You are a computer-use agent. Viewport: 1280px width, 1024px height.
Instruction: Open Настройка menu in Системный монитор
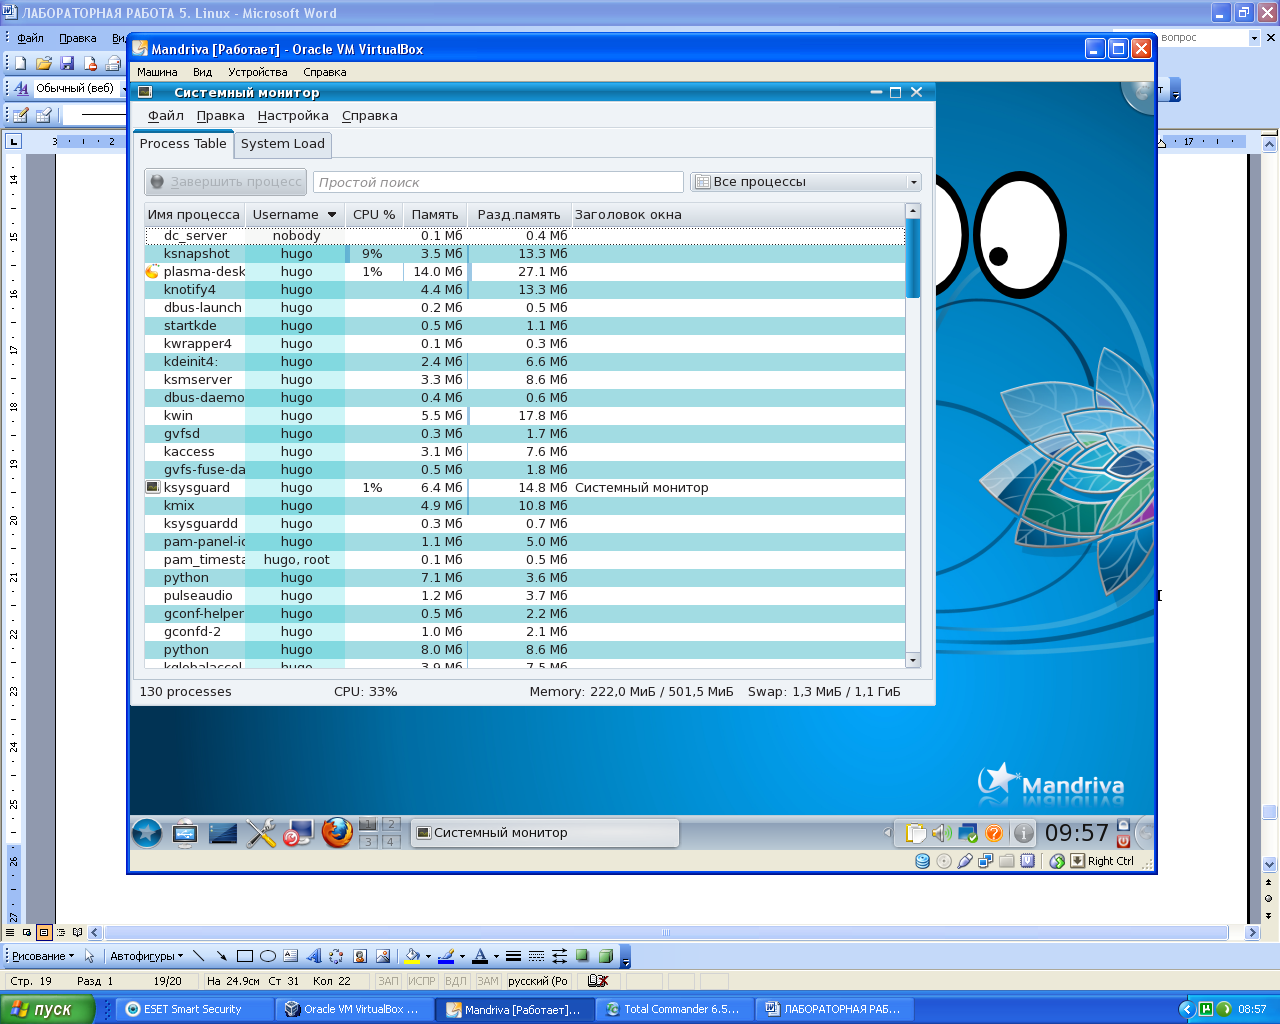coord(293,116)
